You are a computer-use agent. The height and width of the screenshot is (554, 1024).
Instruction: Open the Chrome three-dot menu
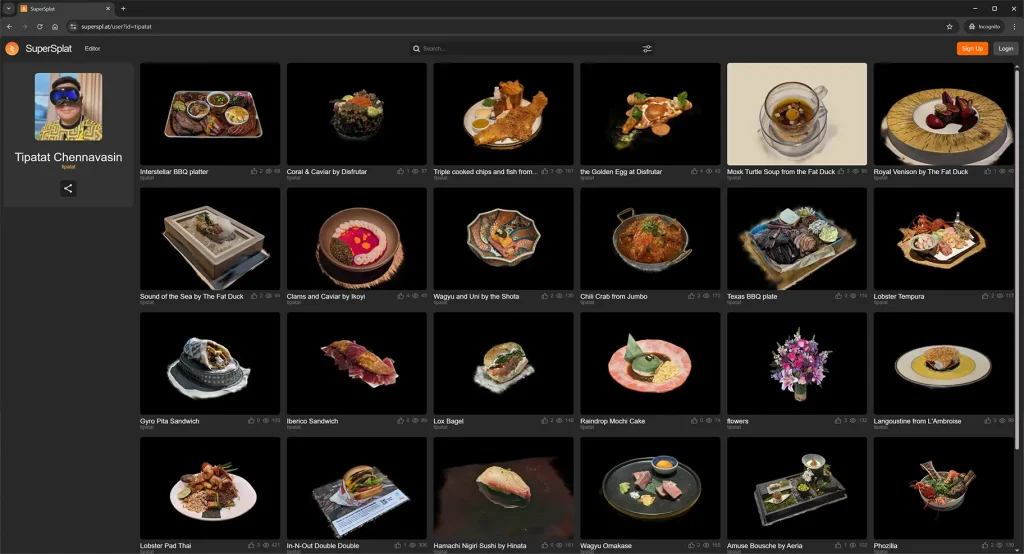[1014, 26]
